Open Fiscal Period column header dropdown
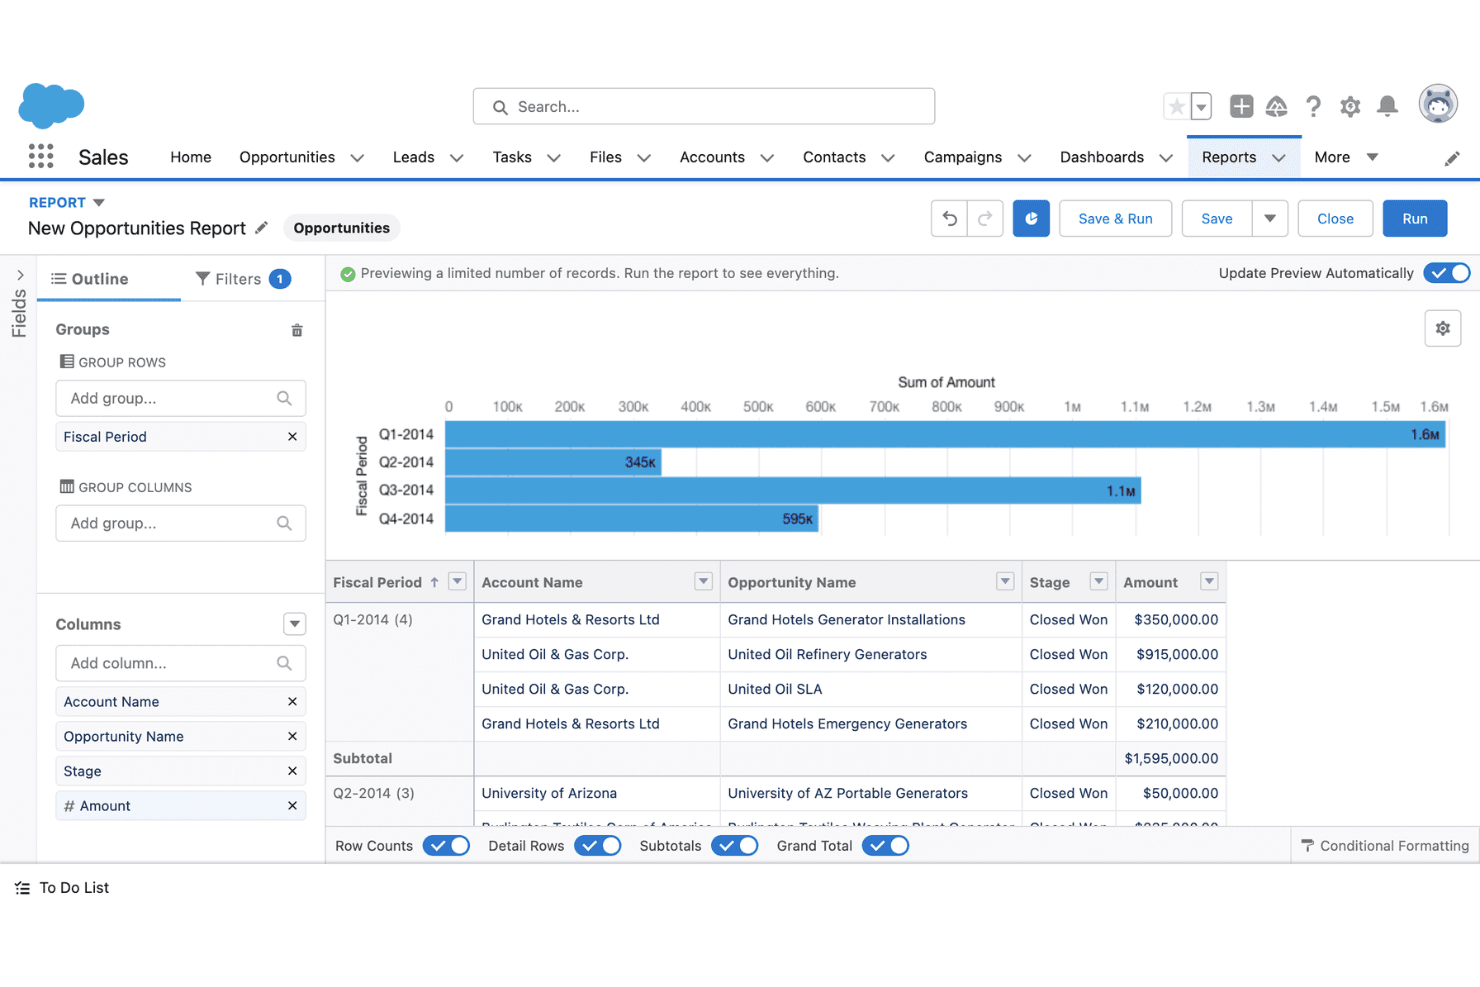1480x987 pixels. (x=457, y=582)
